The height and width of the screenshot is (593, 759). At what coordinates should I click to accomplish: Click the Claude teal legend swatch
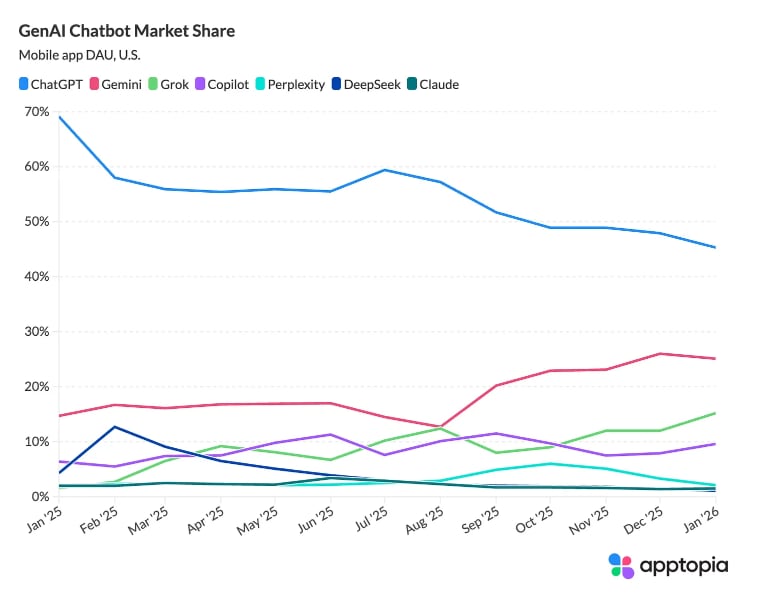click(x=410, y=84)
